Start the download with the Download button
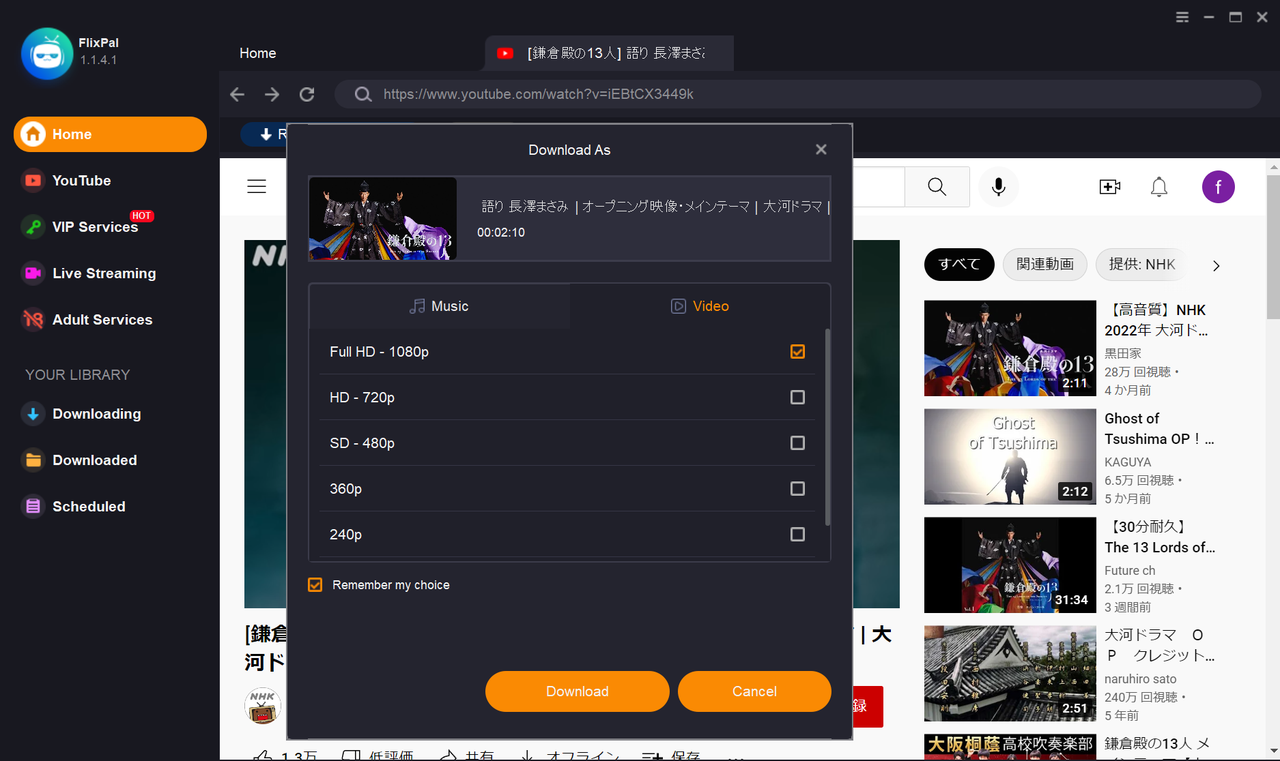The width and height of the screenshot is (1280, 761). 577,691
